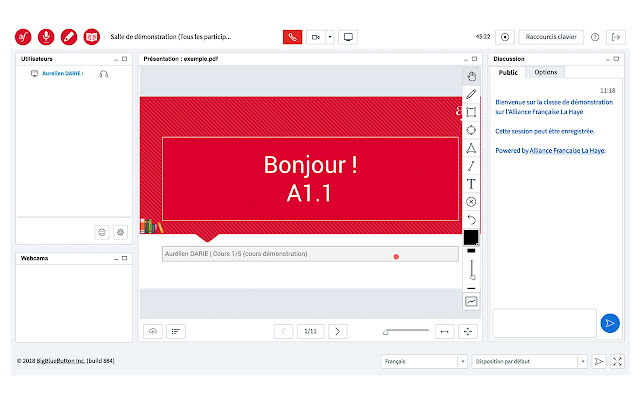
Task: Open Alliance Française La Haye link
Action: pos(567,151)
